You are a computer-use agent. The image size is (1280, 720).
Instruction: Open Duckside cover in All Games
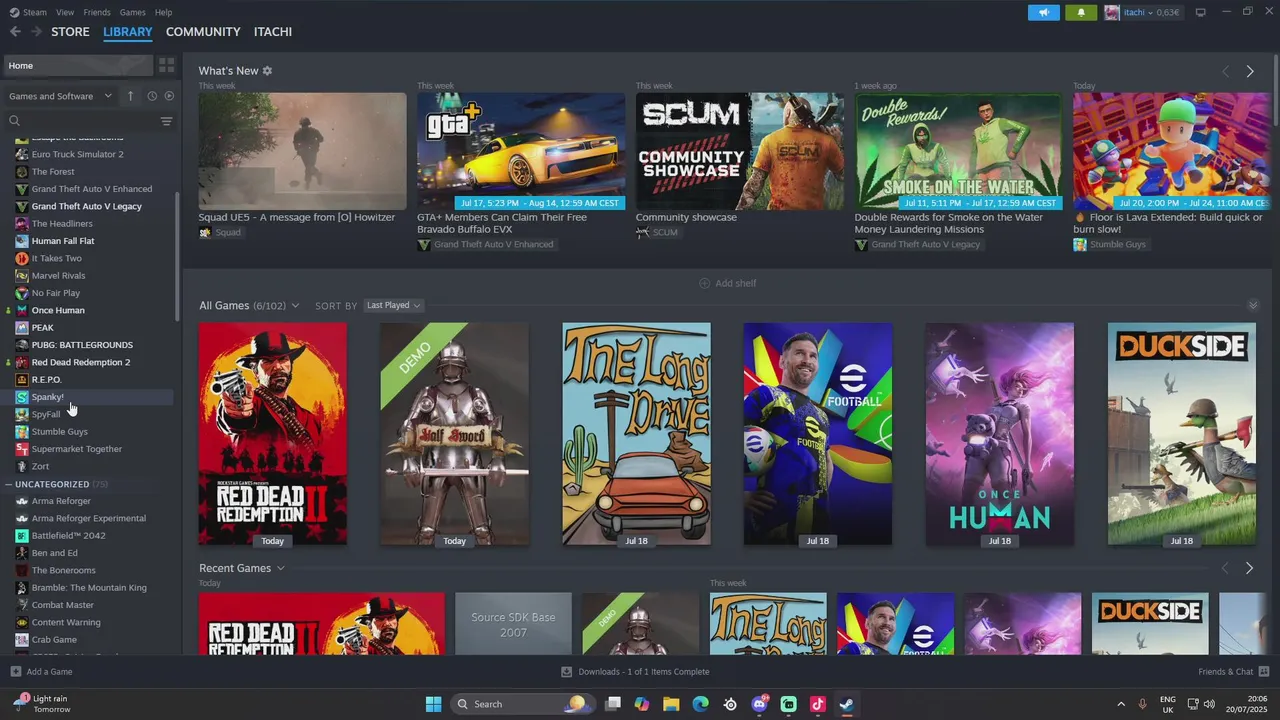pyautogui.click(x=1181, y=434)
